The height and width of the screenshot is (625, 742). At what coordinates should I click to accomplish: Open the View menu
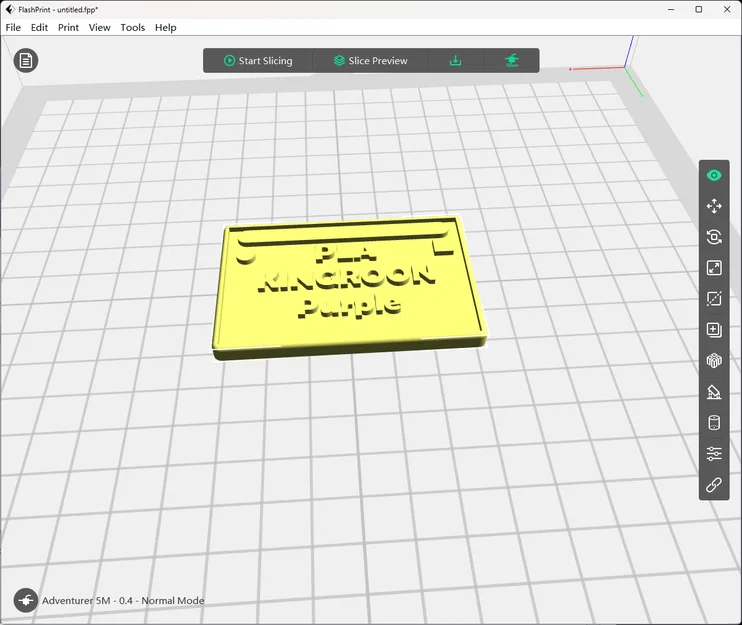(x=99, y=27)
